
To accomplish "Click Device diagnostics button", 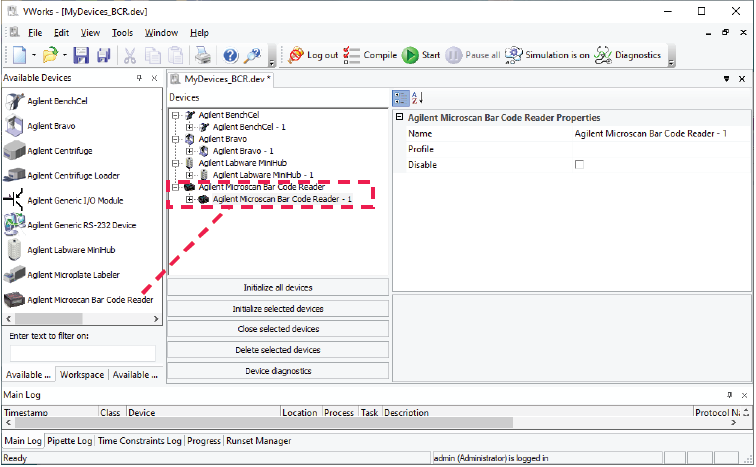I will 278,371.
